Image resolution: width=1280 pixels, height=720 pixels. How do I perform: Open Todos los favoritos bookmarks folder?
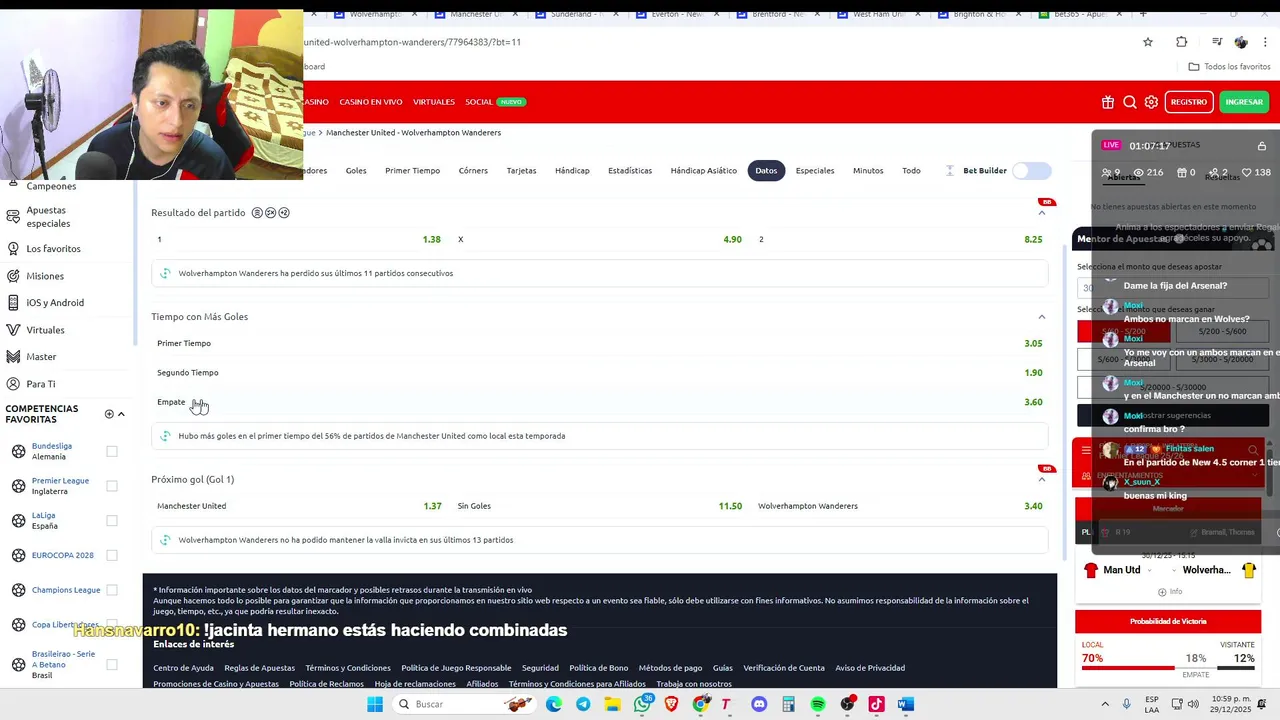click(1230, 67)
